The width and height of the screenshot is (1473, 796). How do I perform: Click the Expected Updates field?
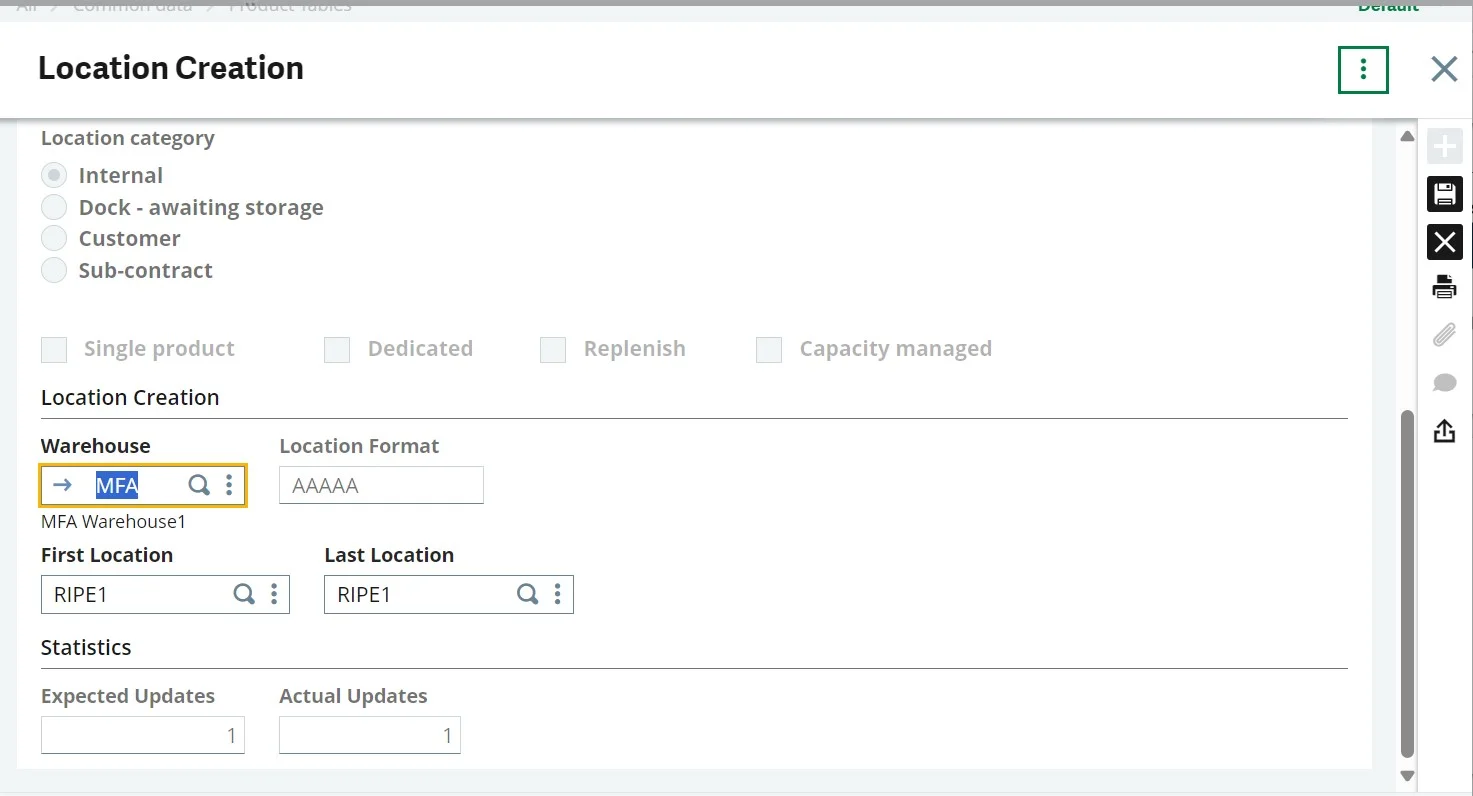pos(143,735)
